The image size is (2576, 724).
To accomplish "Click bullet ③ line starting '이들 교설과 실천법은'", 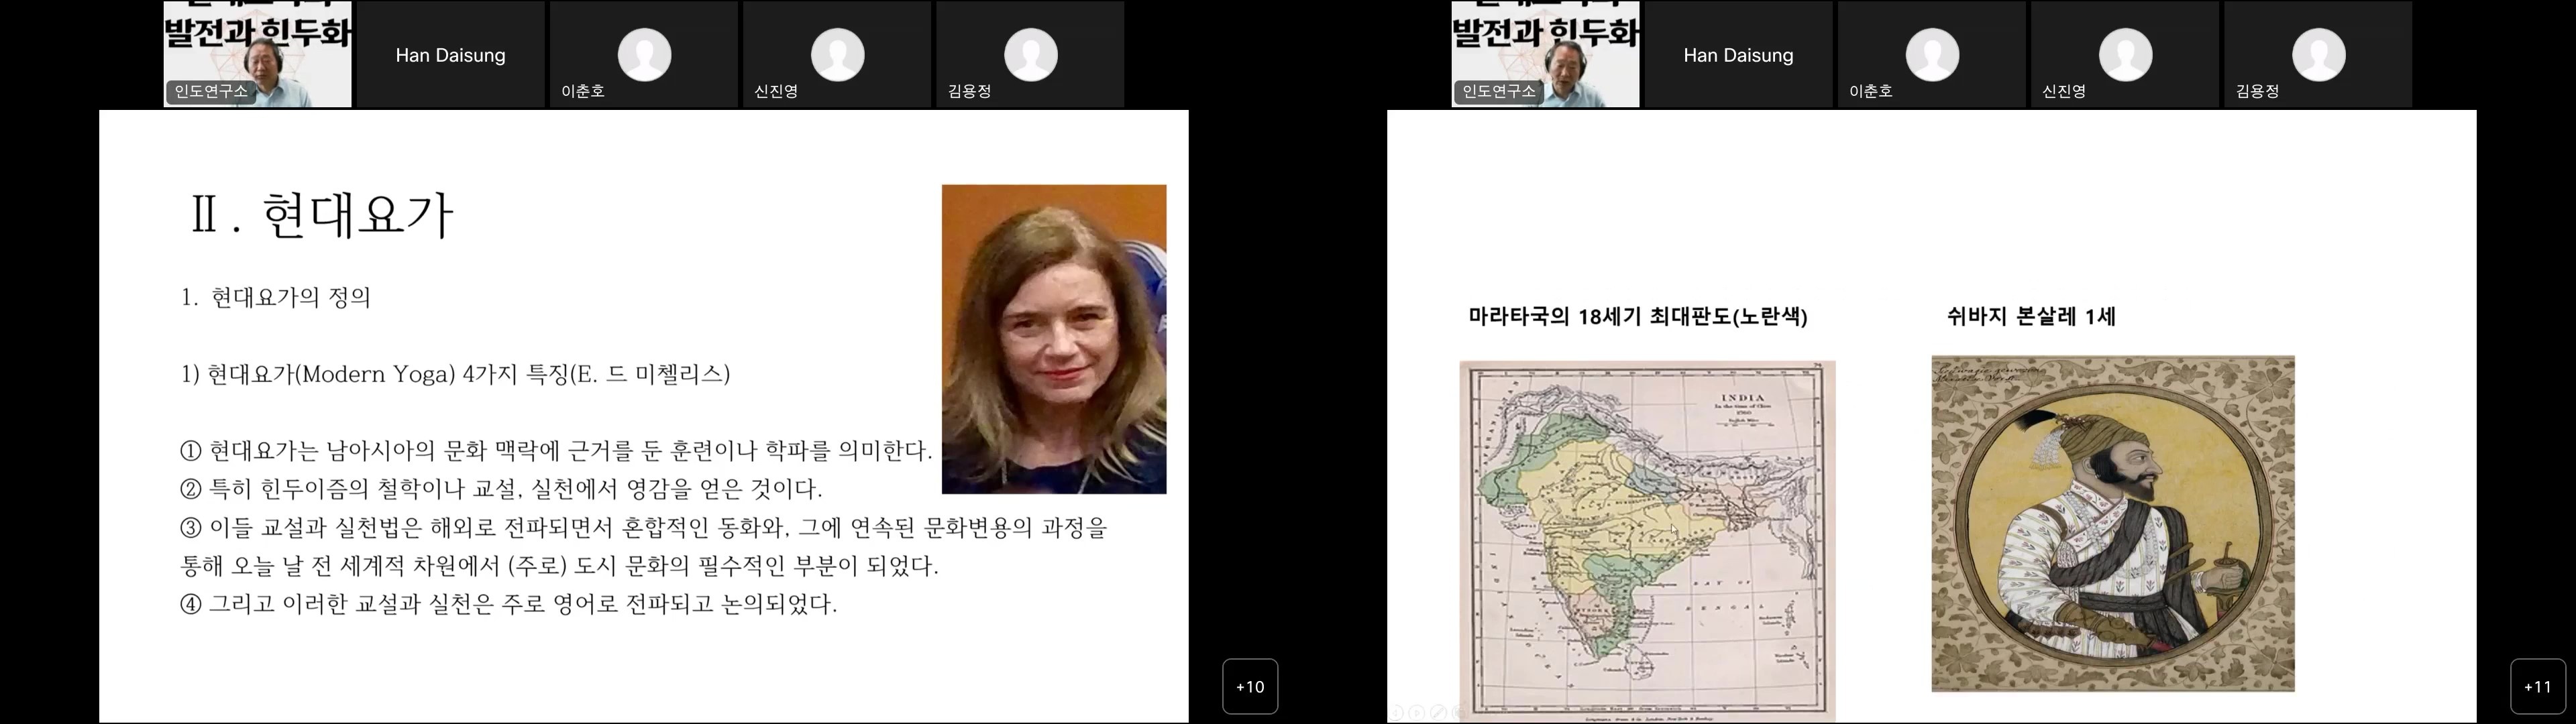I will [644, 527].
